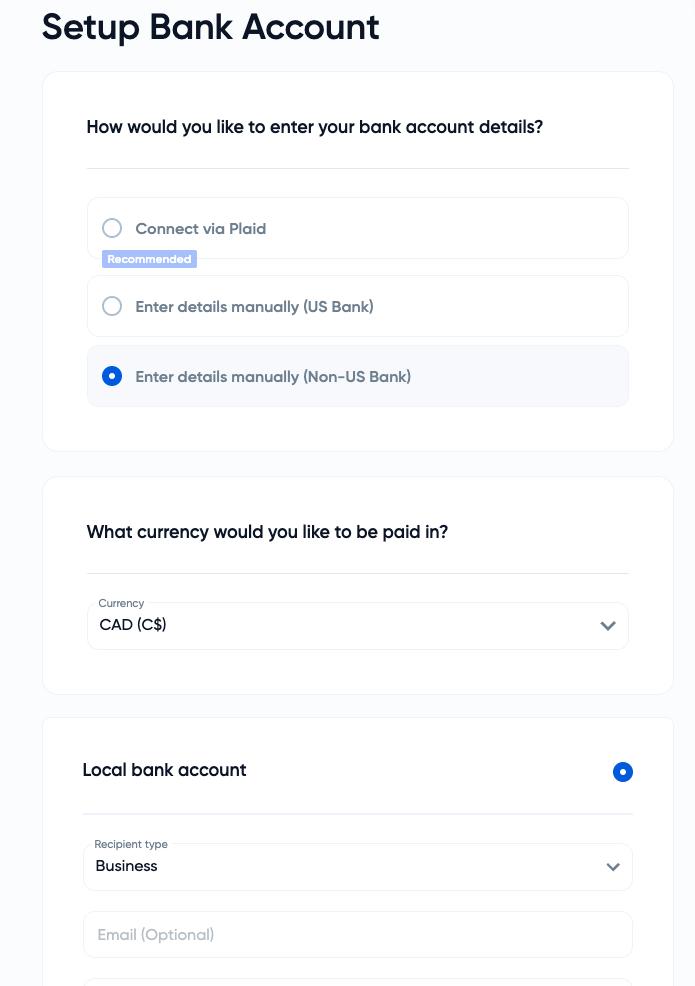Click the "How would you like to enter" heading

(315, 127)
